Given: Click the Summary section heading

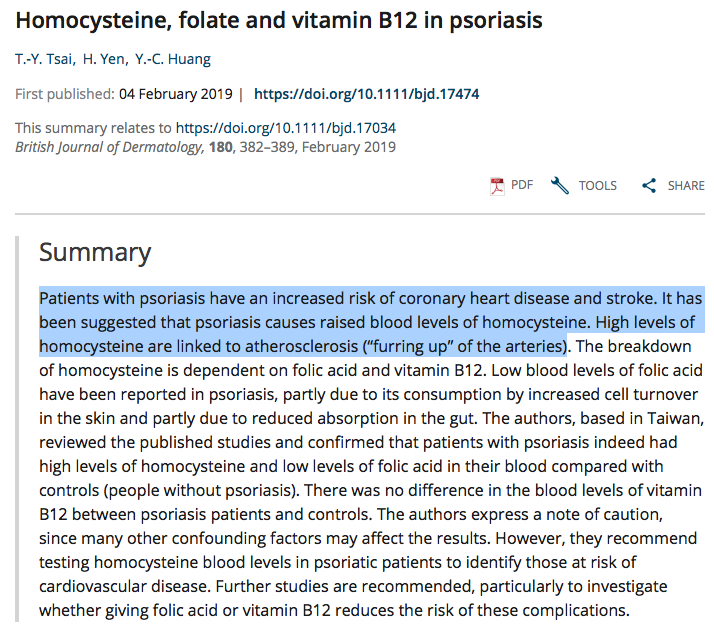Looking at the screenshot, I should pos(95,252).
